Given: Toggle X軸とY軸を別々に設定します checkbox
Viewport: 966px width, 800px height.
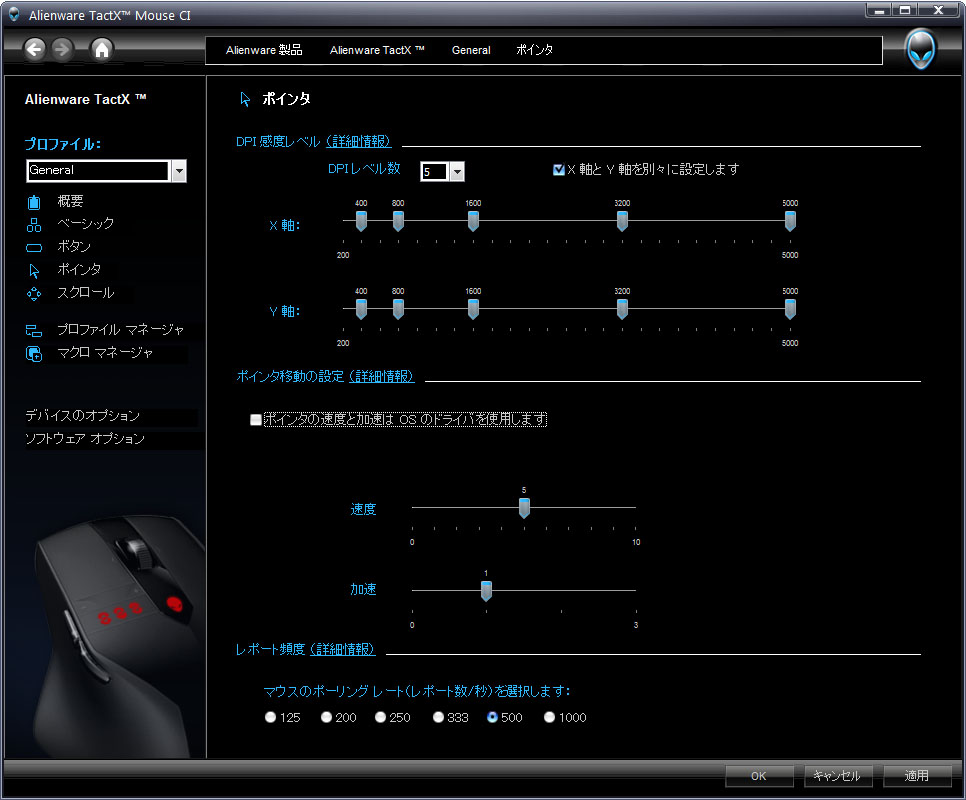Looking at the screenshot, I should [559, 169].
